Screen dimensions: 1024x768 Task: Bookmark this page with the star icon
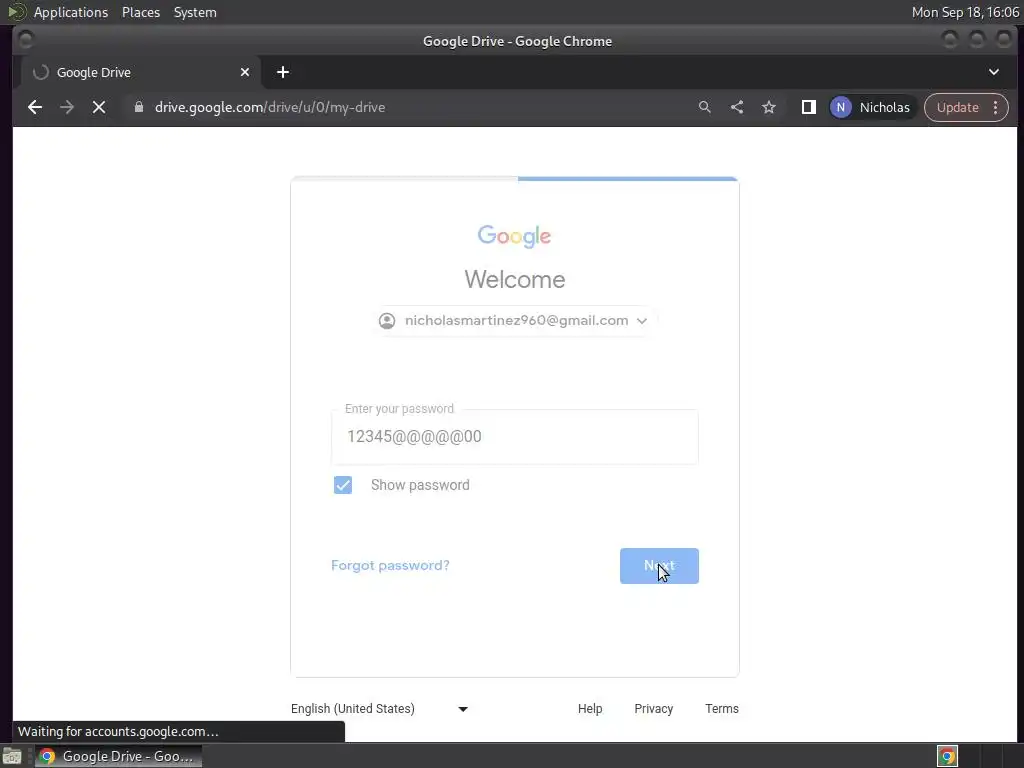pos(769,107)
